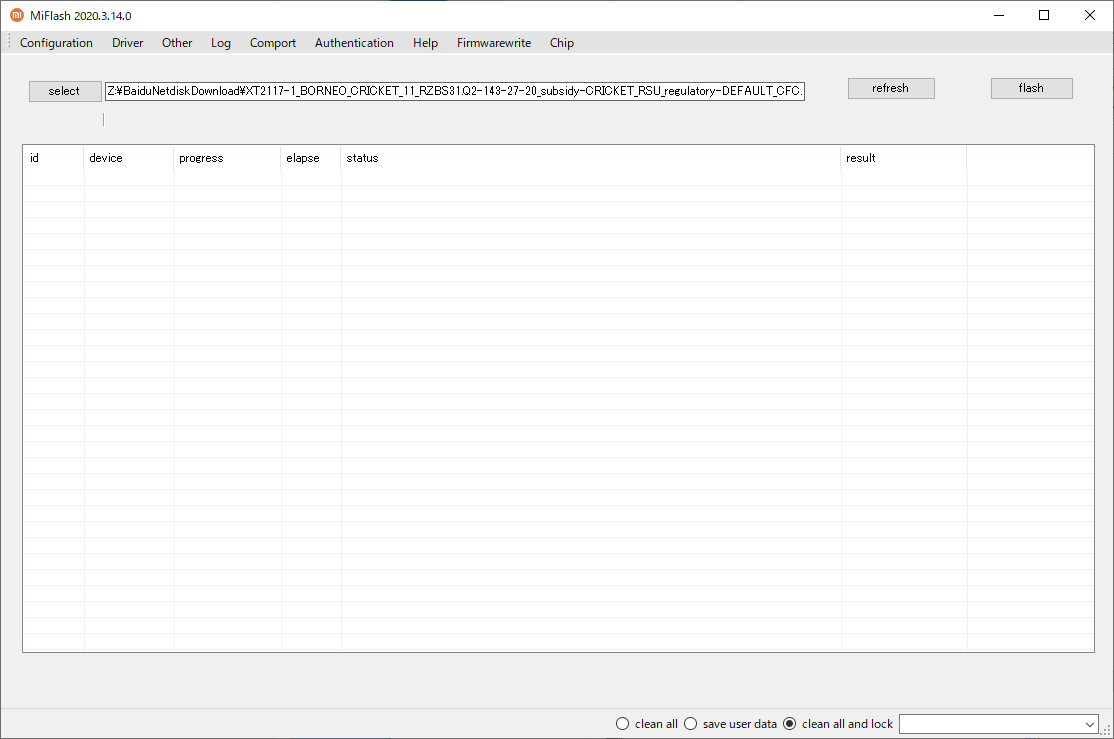Open the Driver menu
Viewport: 1114px width, 739px height.
pyautogui.click(x=127, y=43)
